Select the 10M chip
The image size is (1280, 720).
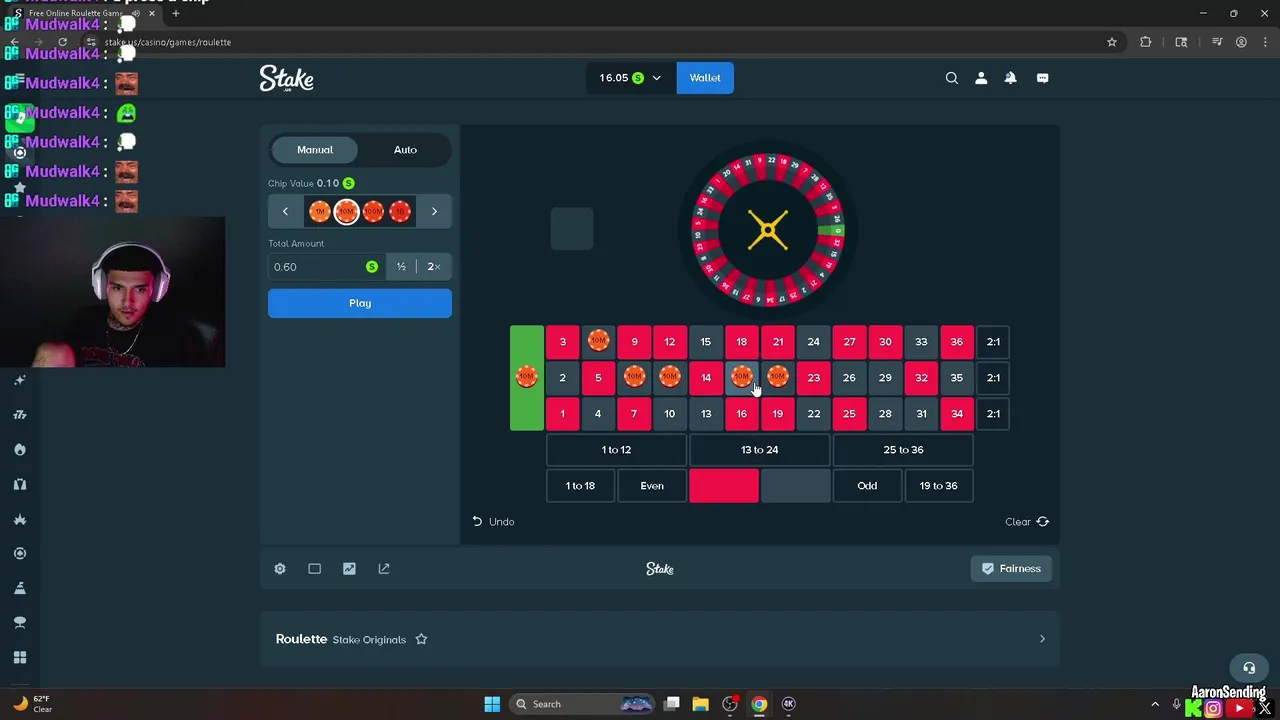pos(346,211)
